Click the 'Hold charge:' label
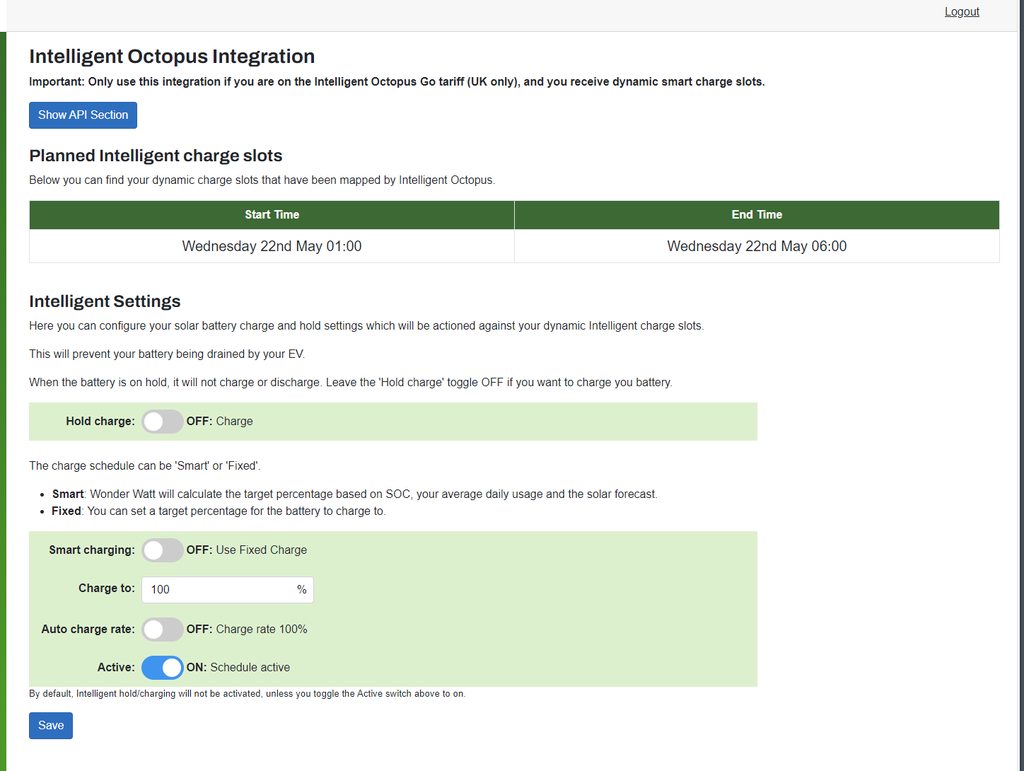1024x771 pixels. click(x=100, y=421)
